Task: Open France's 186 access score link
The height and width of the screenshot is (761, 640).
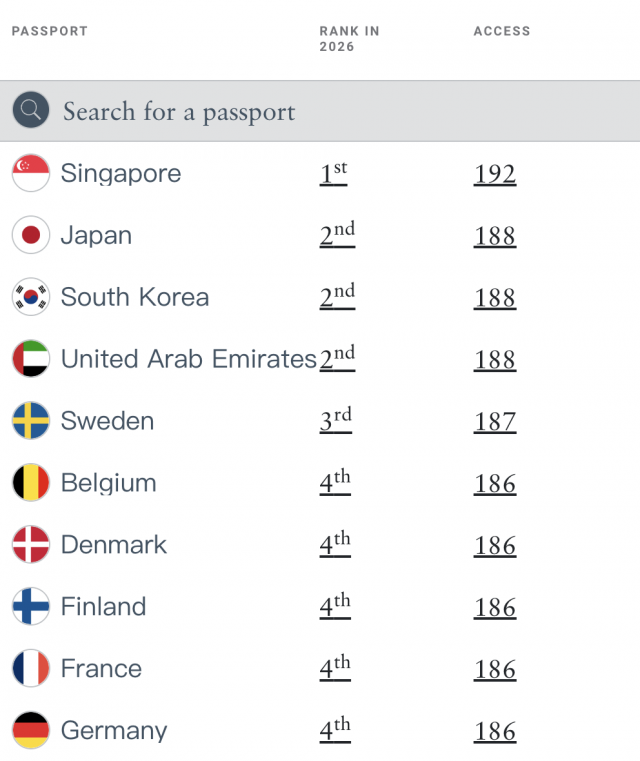Action: pyautogui.click(x=494, y=669)
